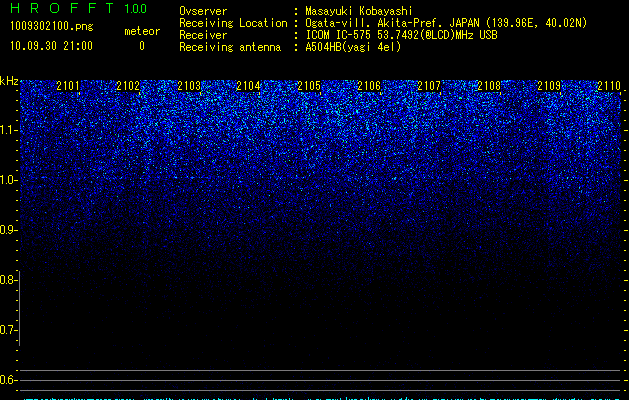Click the kHz axis unit label
The height and width of the screenshot is (400, 629).
[9, 81]
